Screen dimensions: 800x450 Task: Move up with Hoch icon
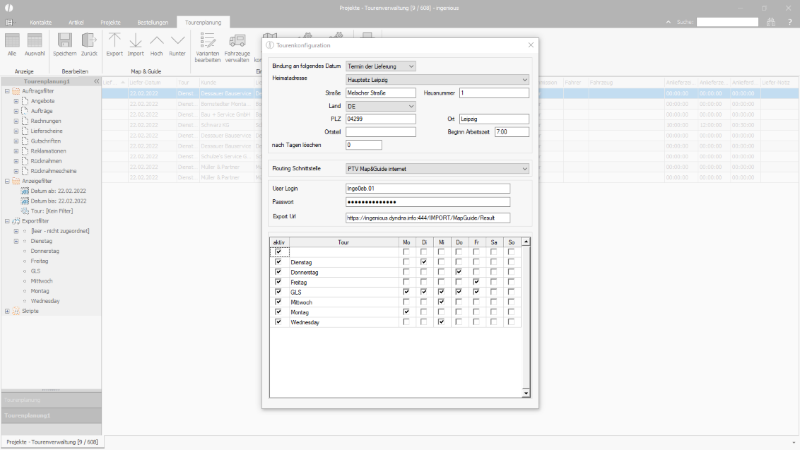click(x=157, y=41)
